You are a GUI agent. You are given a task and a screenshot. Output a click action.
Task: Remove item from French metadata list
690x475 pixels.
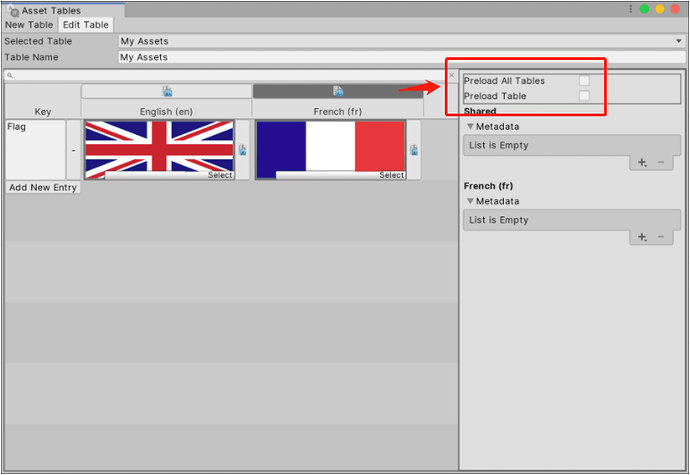(661, 237)
